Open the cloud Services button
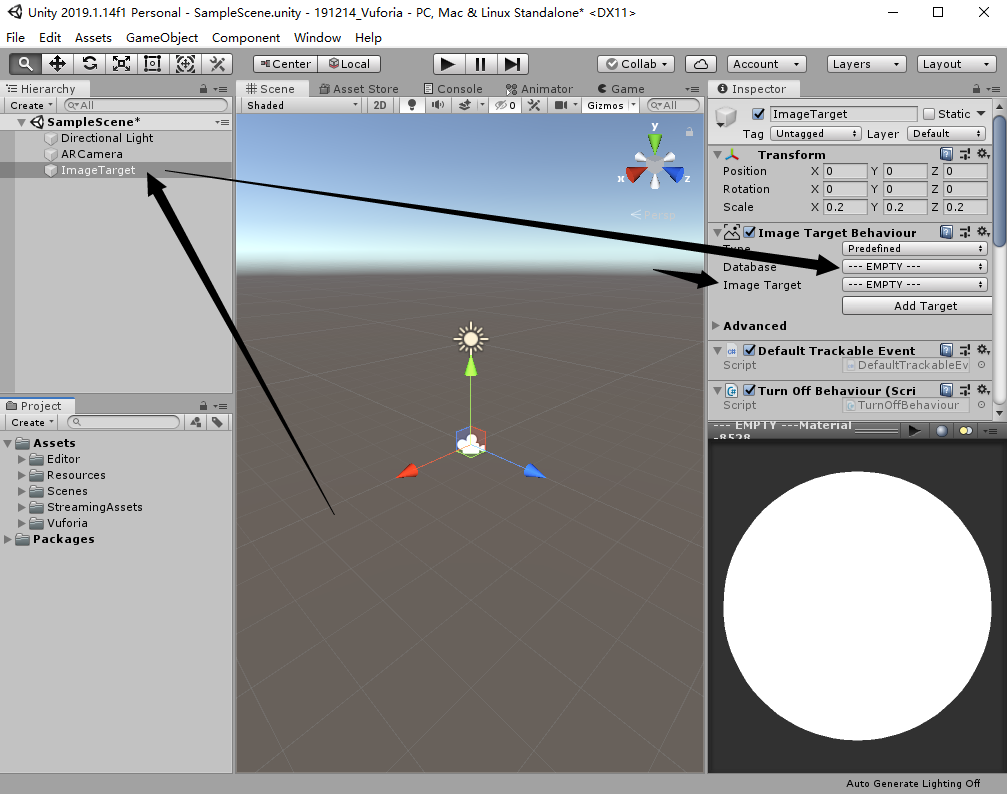The height and width of the screenshot is (794, 1007). pyautogui.click(x=701, y=64)
